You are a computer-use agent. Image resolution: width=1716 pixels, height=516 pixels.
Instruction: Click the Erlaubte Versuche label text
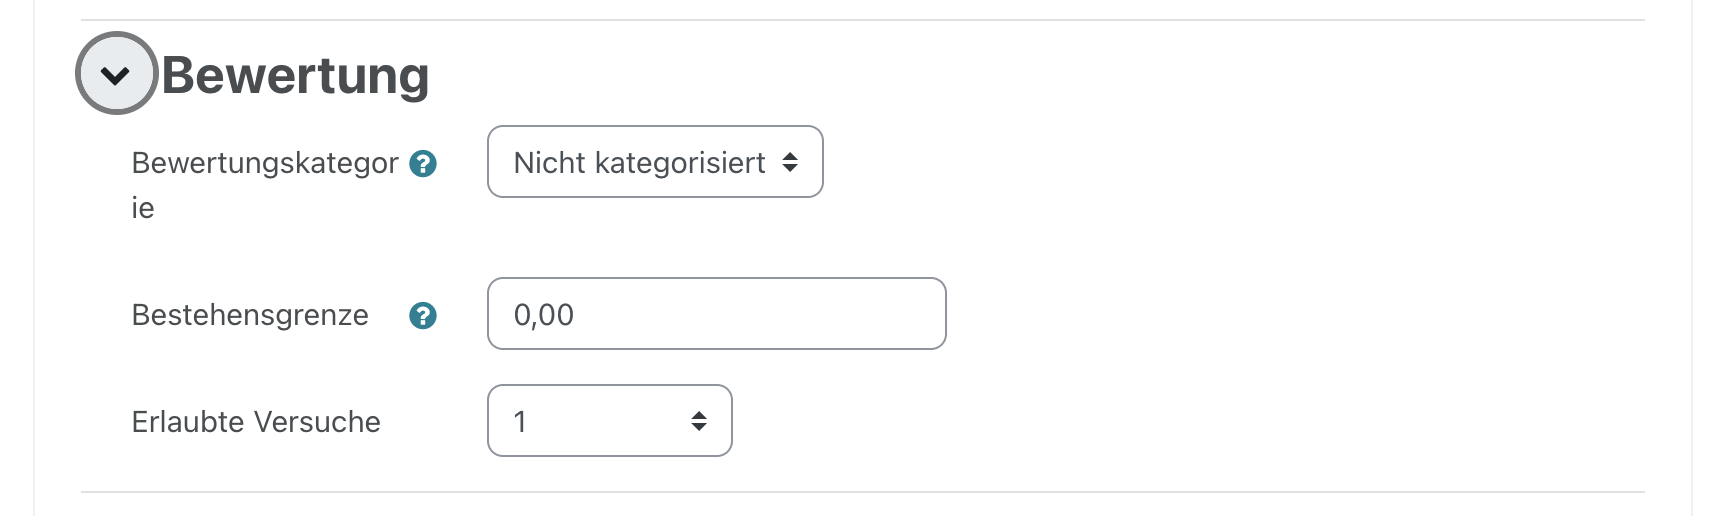click(x=256, y=422)
